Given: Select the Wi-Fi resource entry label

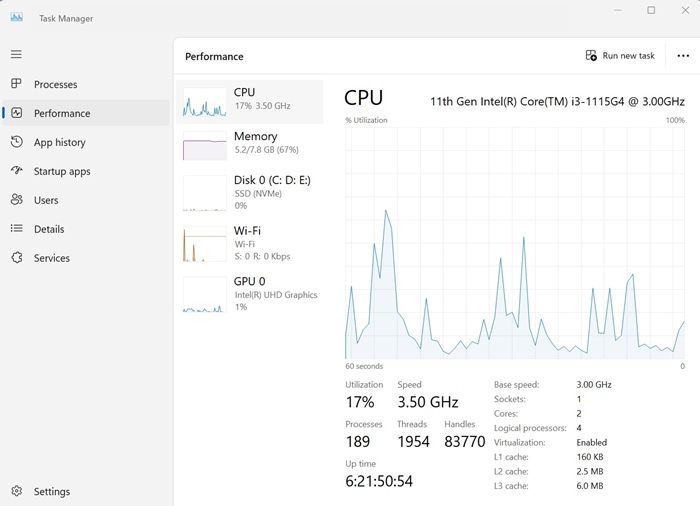Looking at the screenshot, I should coord(247,230).
